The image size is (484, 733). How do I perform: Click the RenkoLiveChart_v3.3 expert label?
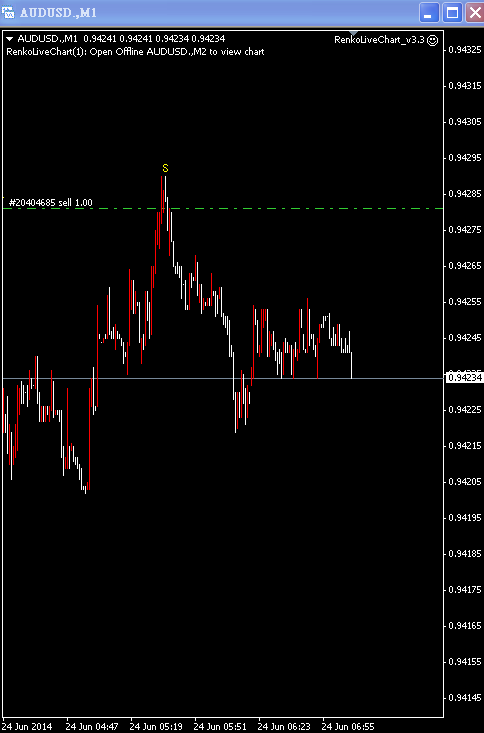[x=379, y=40]
